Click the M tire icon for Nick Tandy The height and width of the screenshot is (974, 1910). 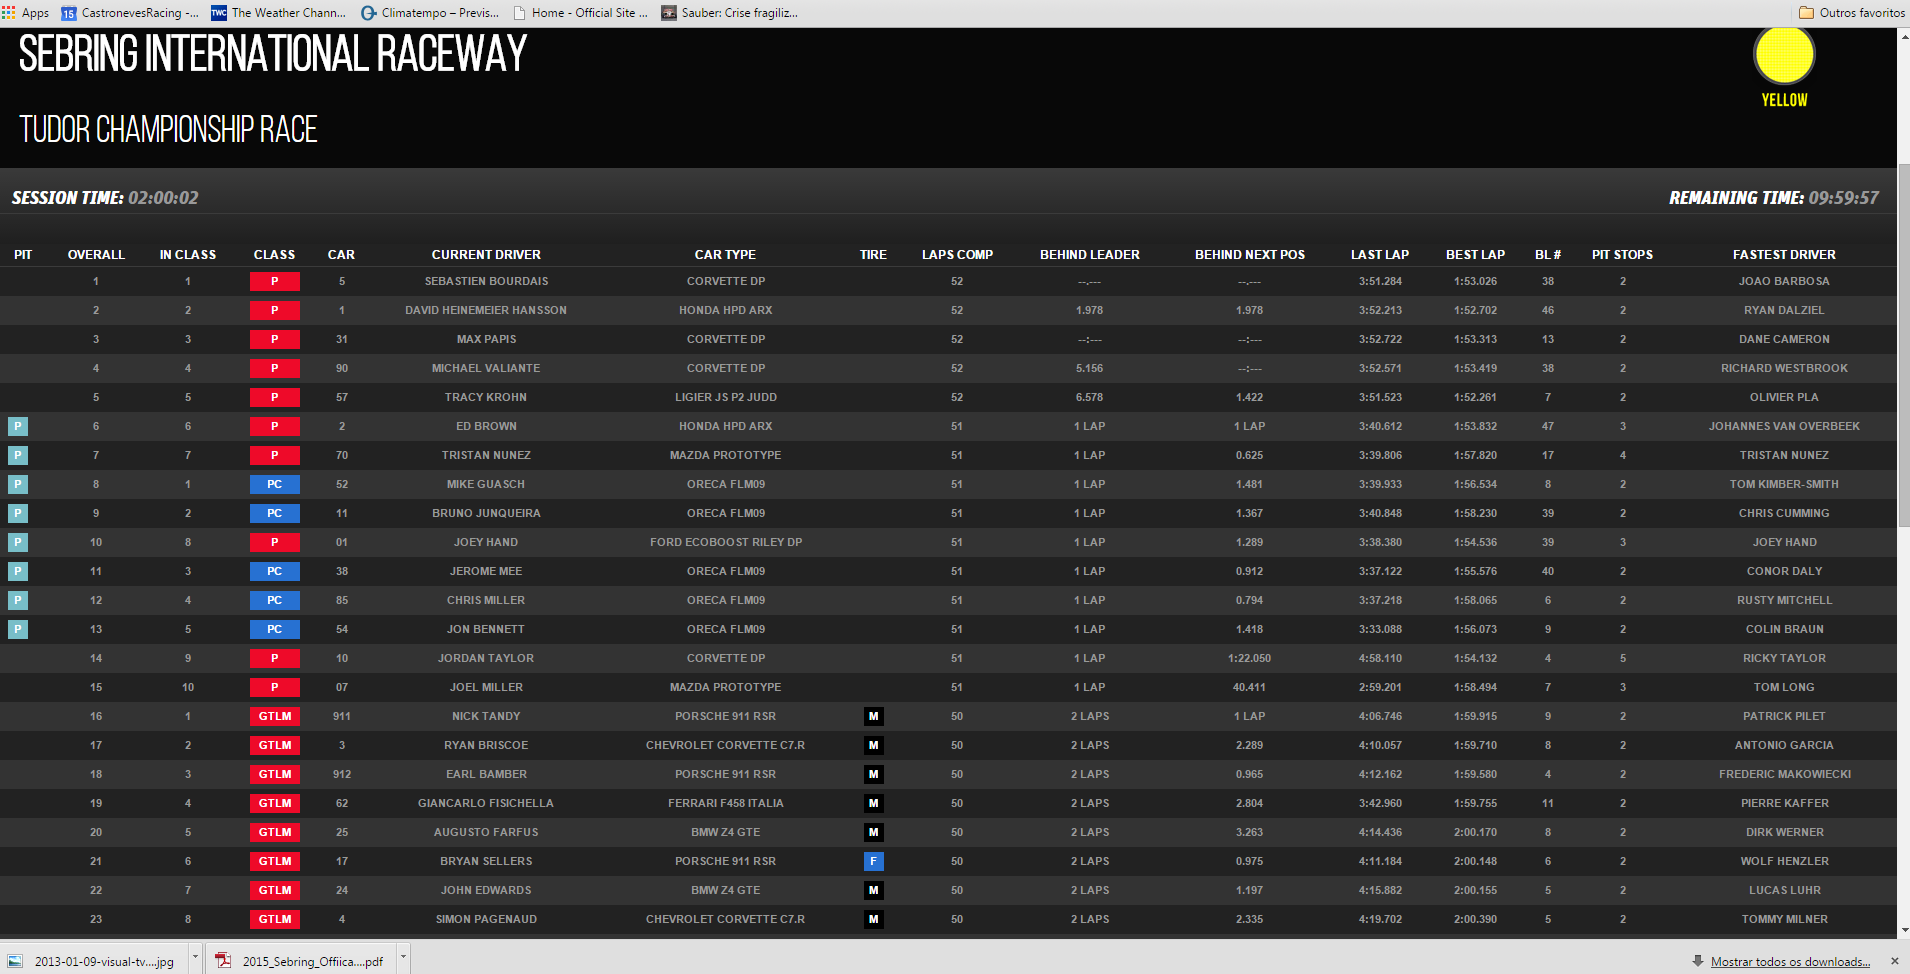point(873,716)
